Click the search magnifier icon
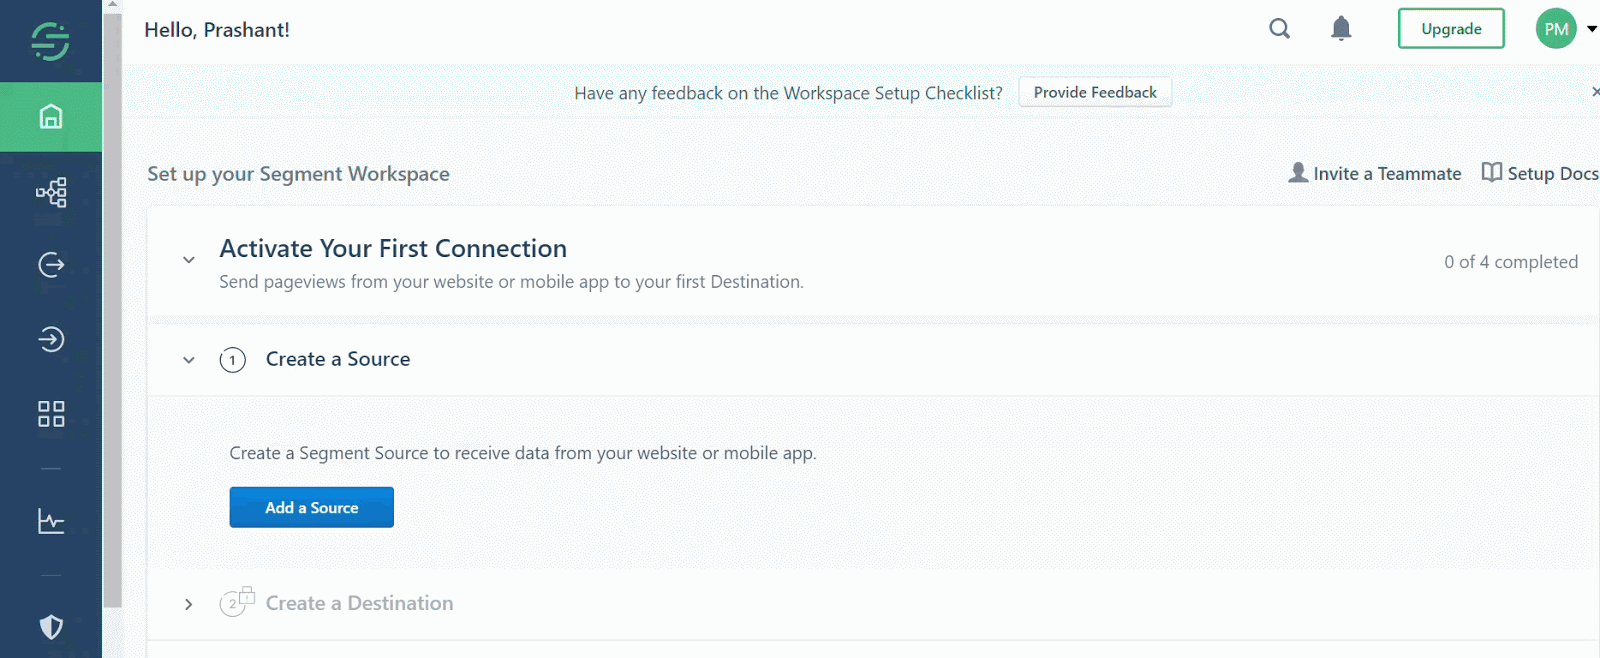Image resolution: width=1600 pixels, height=658 pixels. pyautogui.click(x=1280, y=29)
